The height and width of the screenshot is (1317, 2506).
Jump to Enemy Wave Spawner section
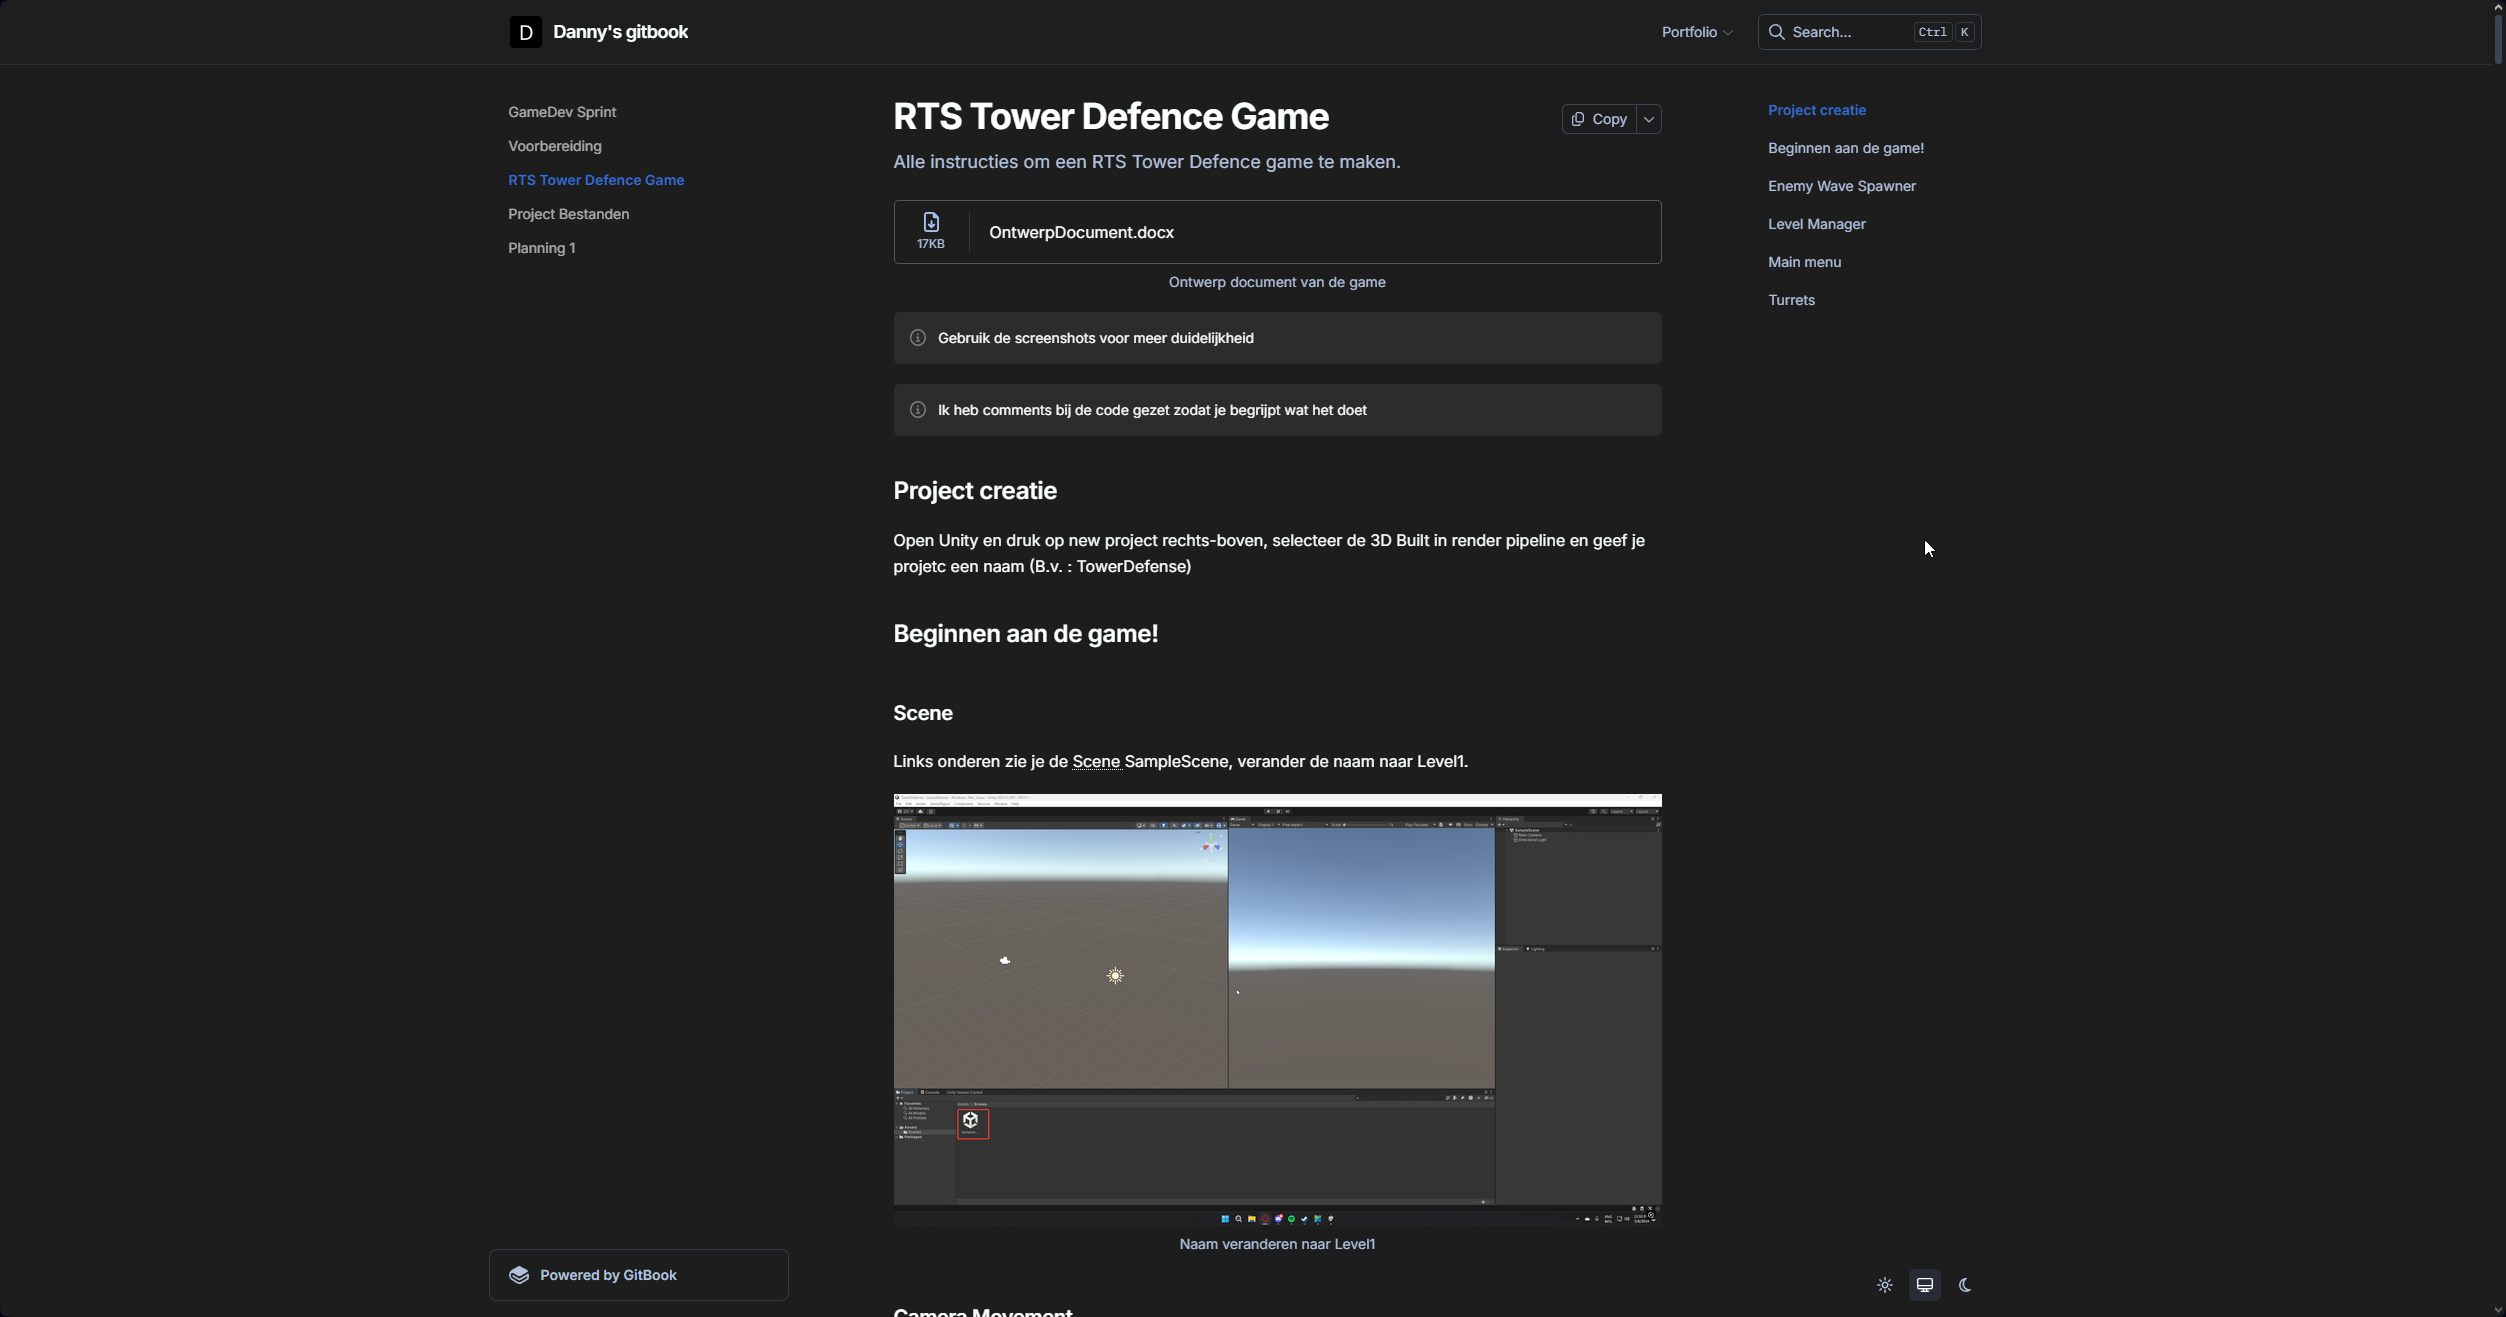pyautogui.click(x=1841, y=186)
